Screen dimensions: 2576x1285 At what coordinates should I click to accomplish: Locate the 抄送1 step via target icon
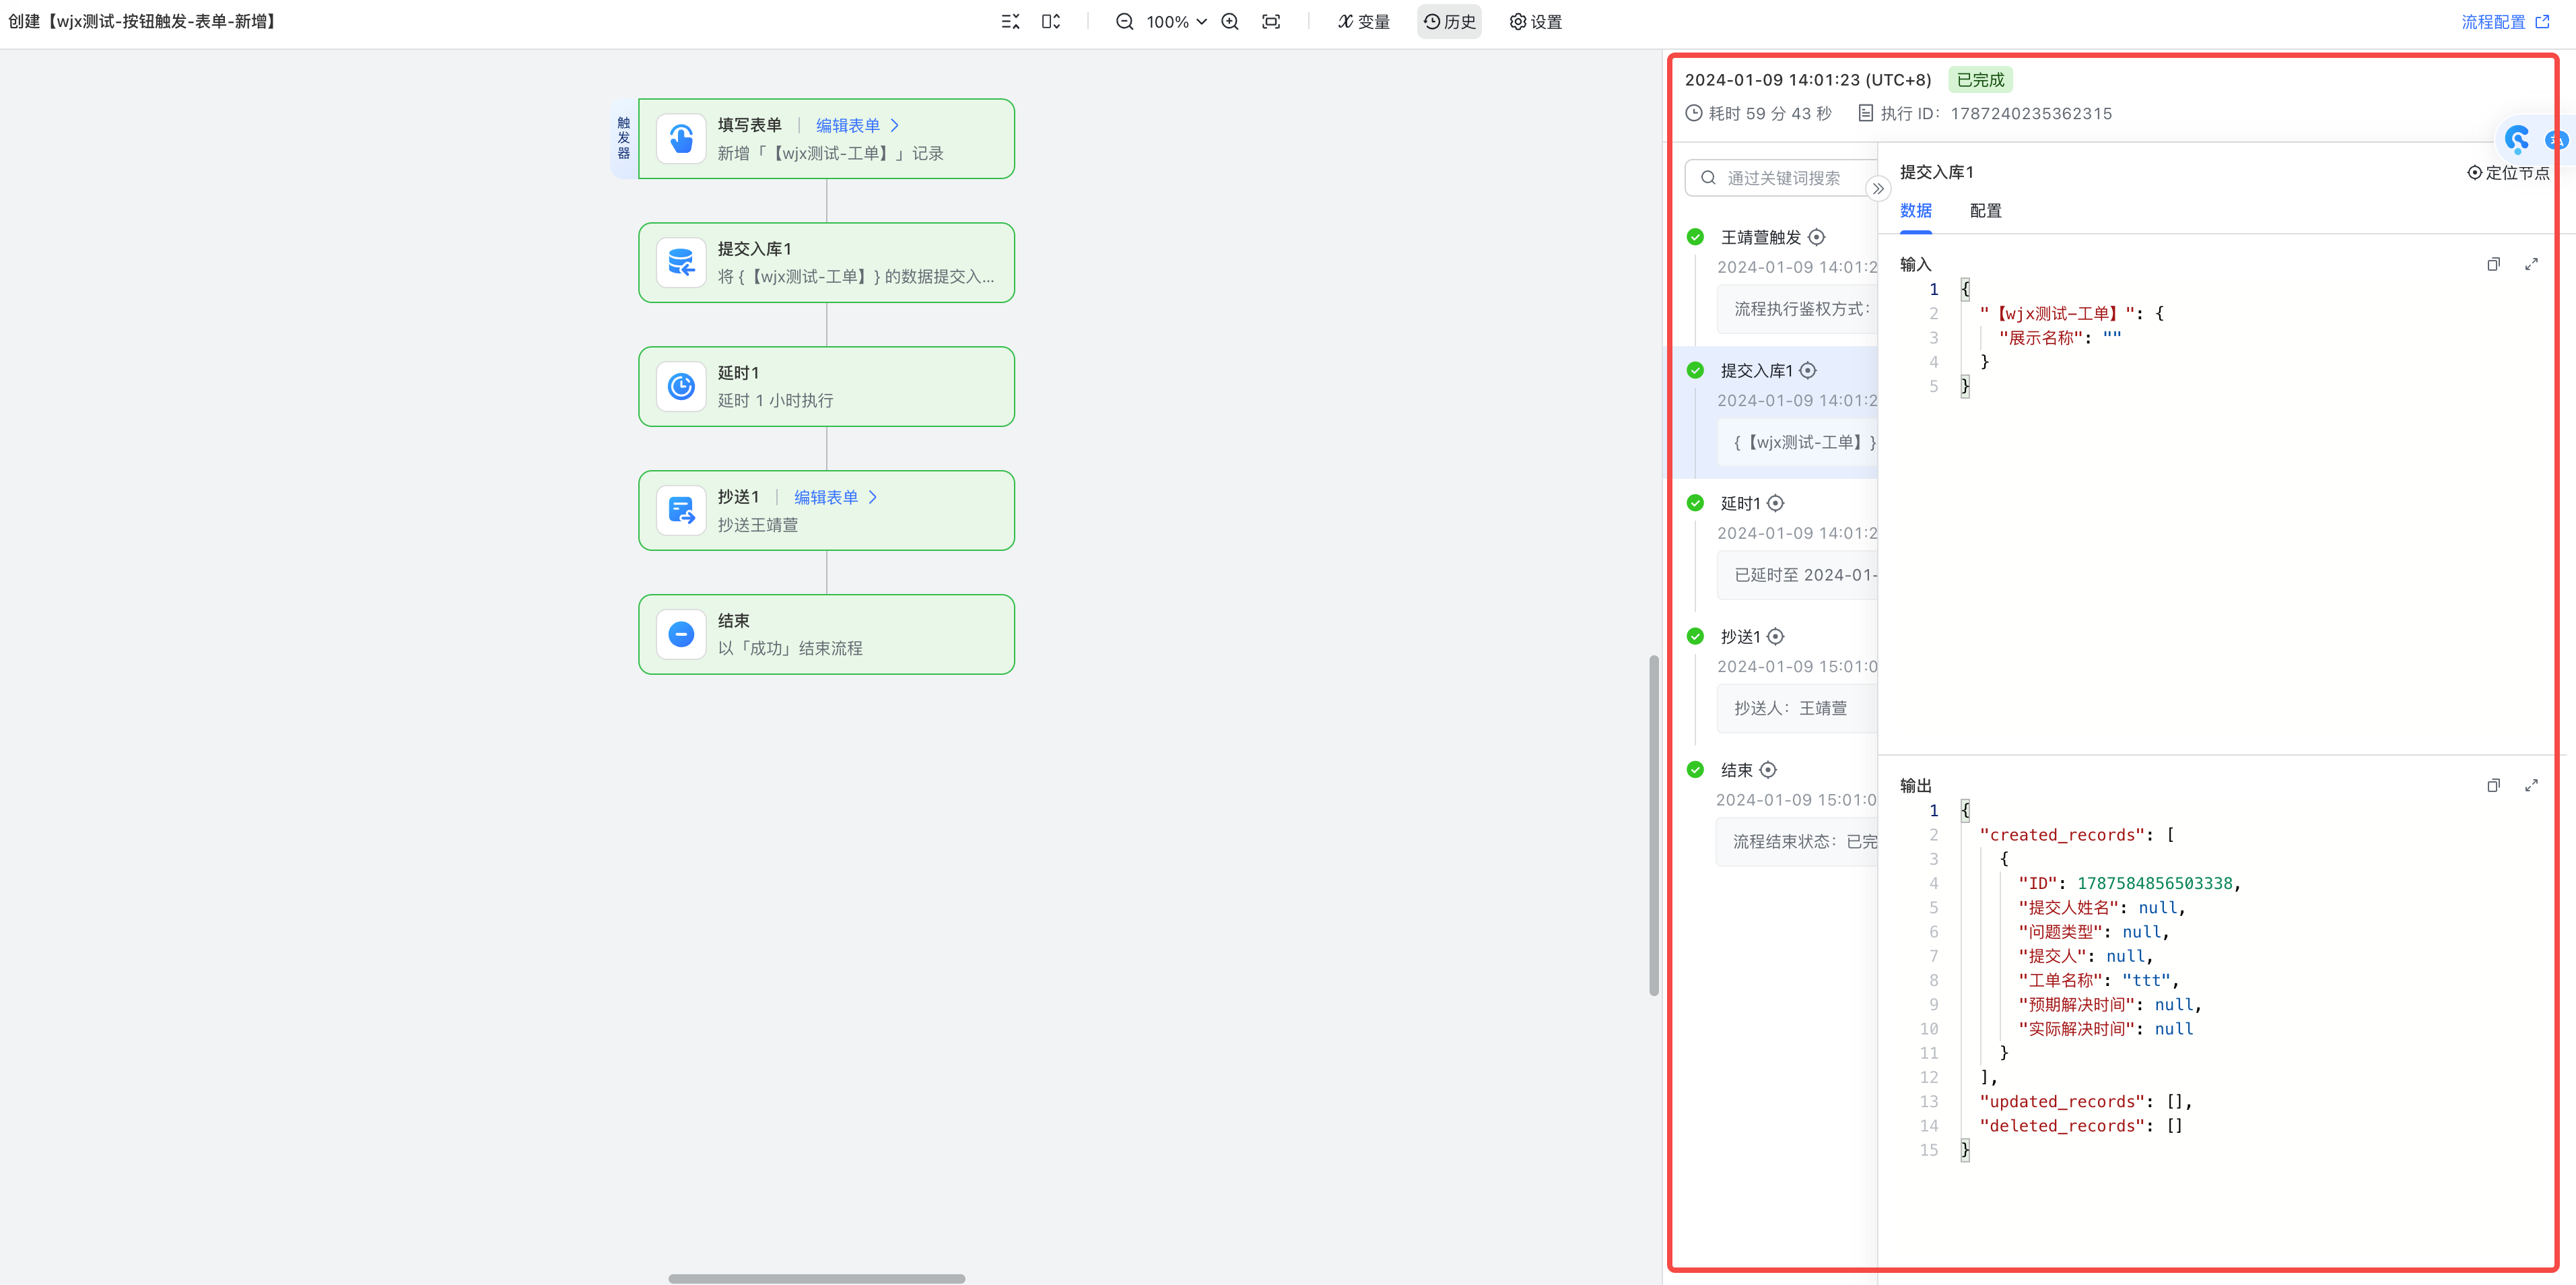point(1776,636)
